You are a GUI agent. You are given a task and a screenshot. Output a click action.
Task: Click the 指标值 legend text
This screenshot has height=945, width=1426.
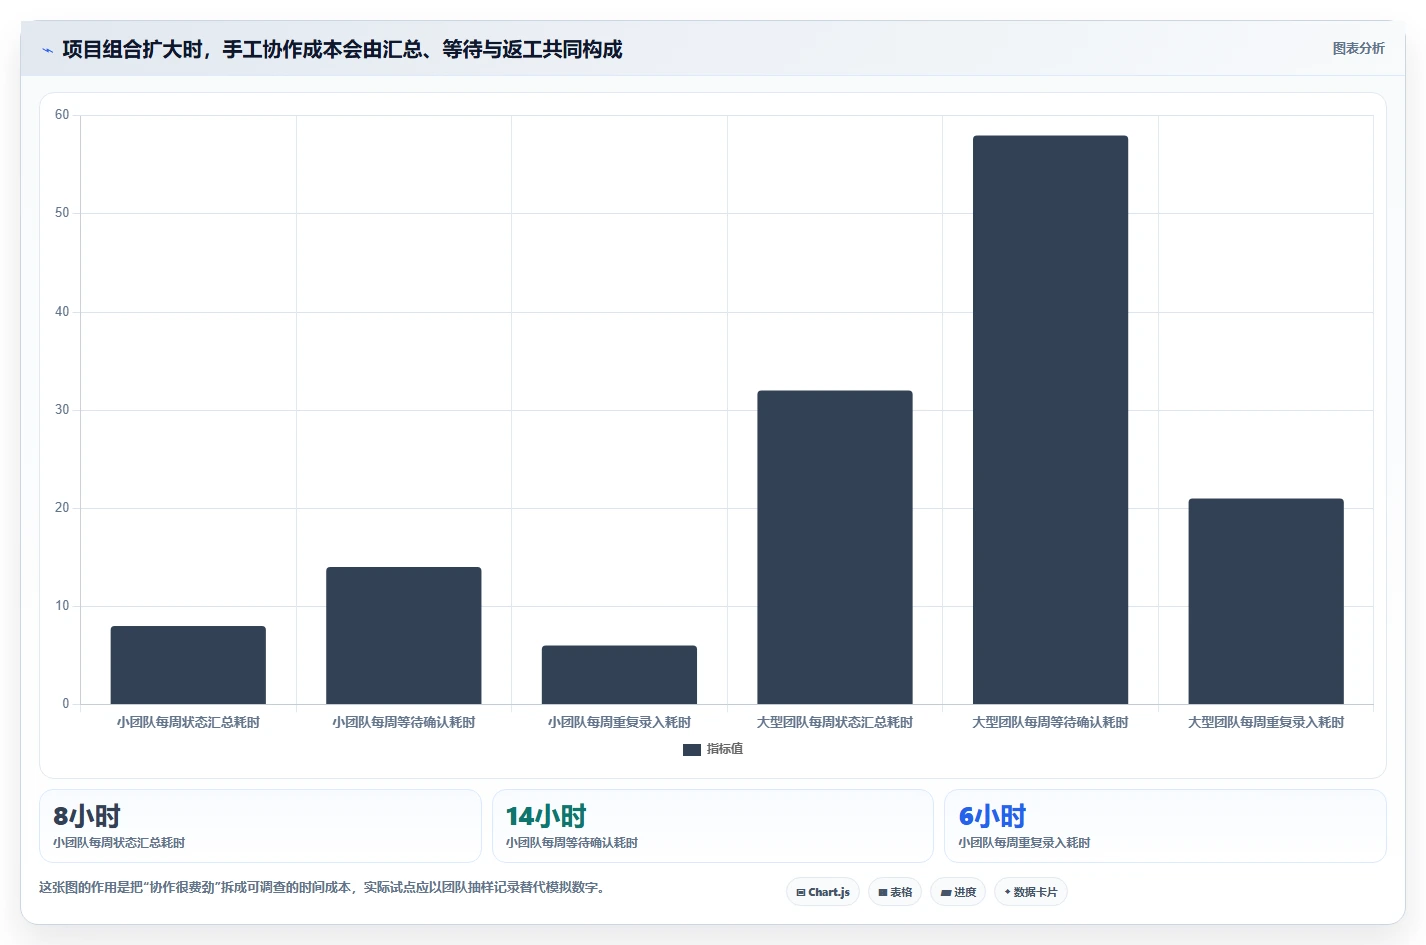pyautogui.click(x=725, y=749)
